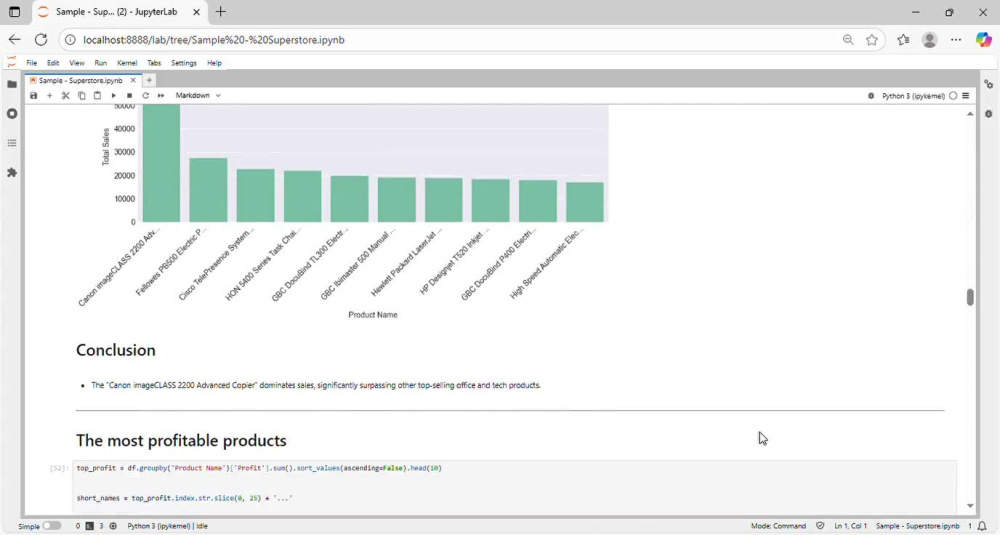The height and width of the screenshot is (535, 1000).
Task: Open the Edit menu
Action: (x=53, y=63)
